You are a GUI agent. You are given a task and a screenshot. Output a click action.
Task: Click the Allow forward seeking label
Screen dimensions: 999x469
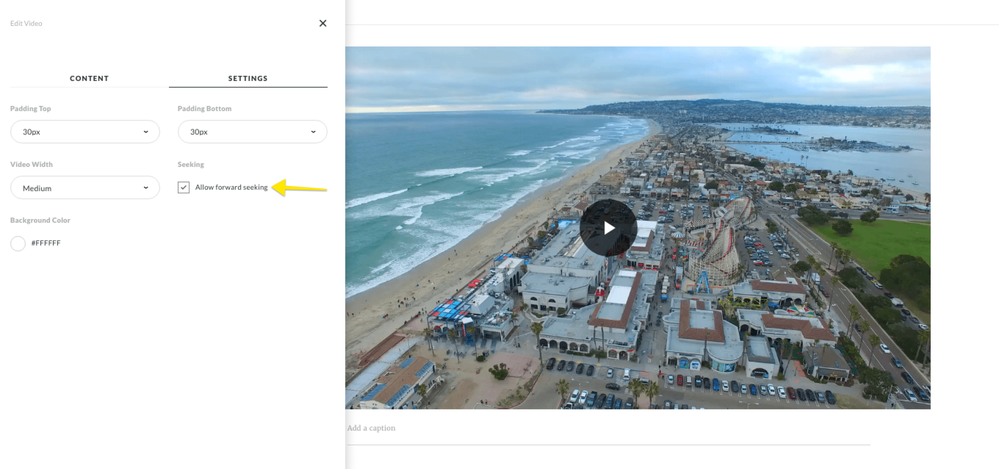pos(231,187)
